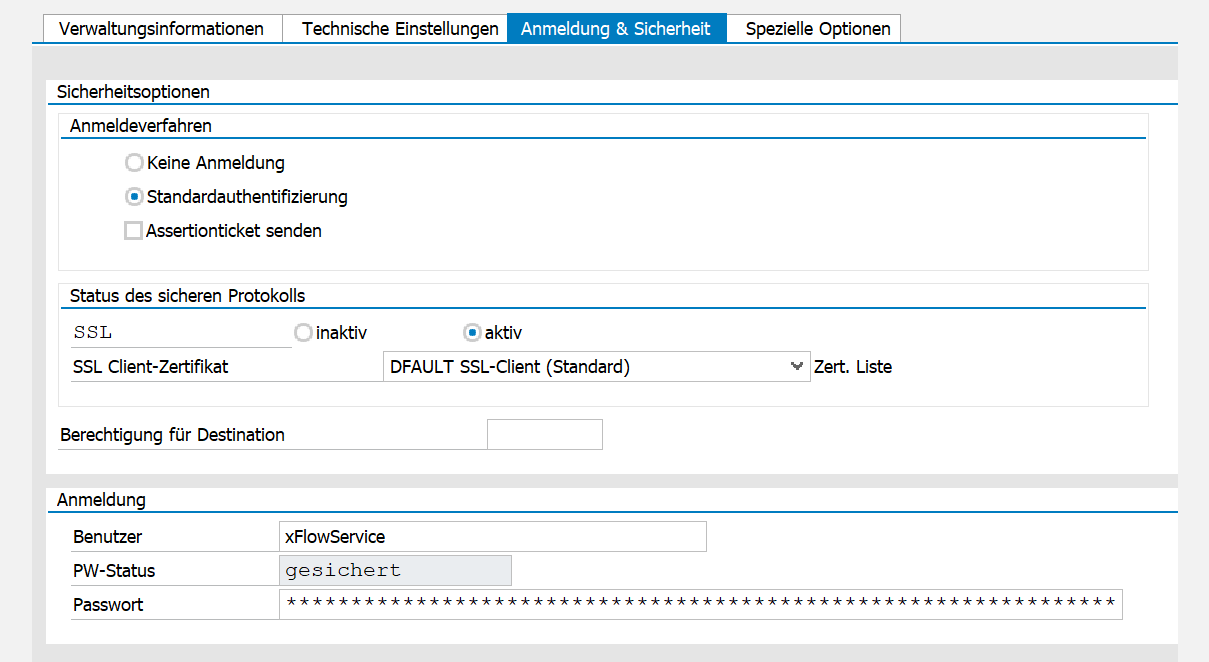This screenshot has width=1209, height=662.
Task: Open the DFAULT SSL-Client (Standard) combo box
Action: click(590, 366)
